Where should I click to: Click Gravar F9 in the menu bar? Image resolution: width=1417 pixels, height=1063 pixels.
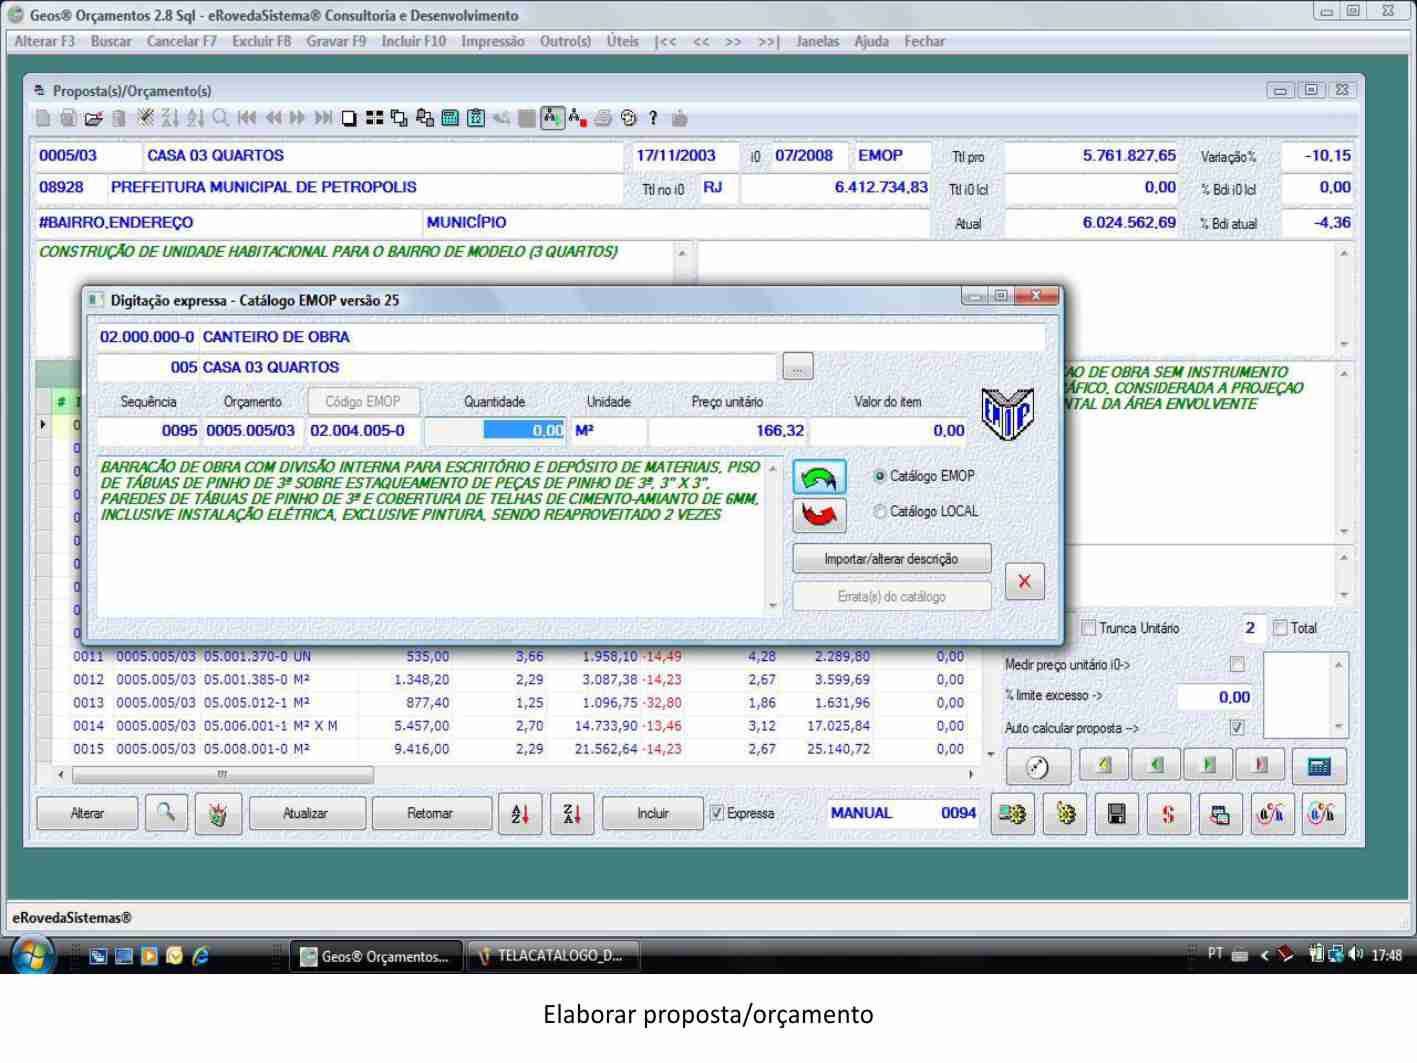pyautogui.click(x=336, y=41)
